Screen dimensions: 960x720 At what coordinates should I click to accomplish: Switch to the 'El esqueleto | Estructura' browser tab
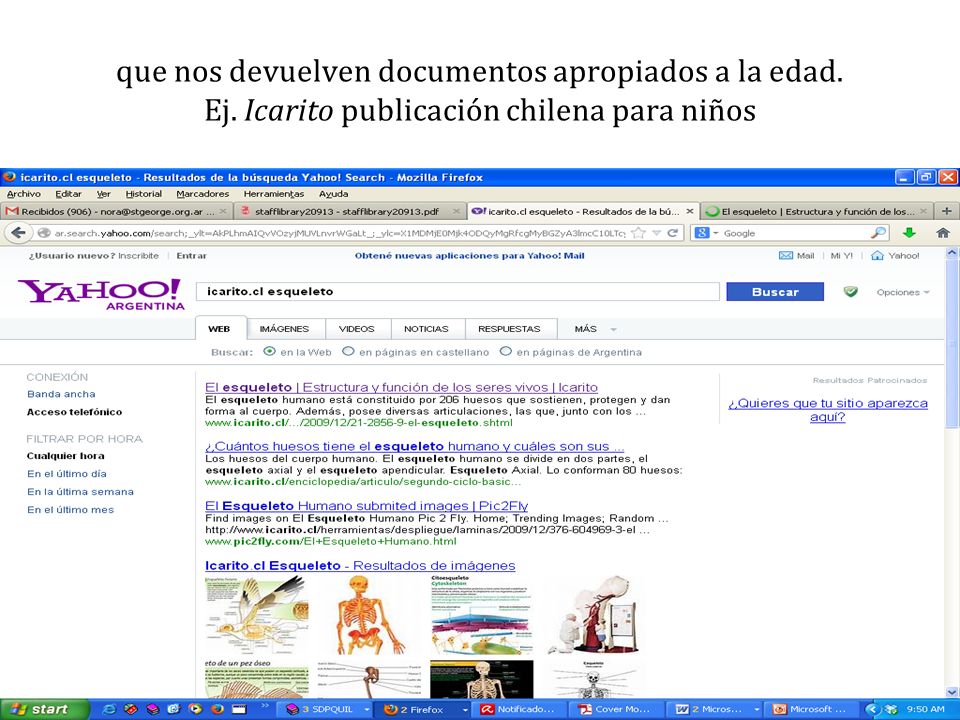817,211
